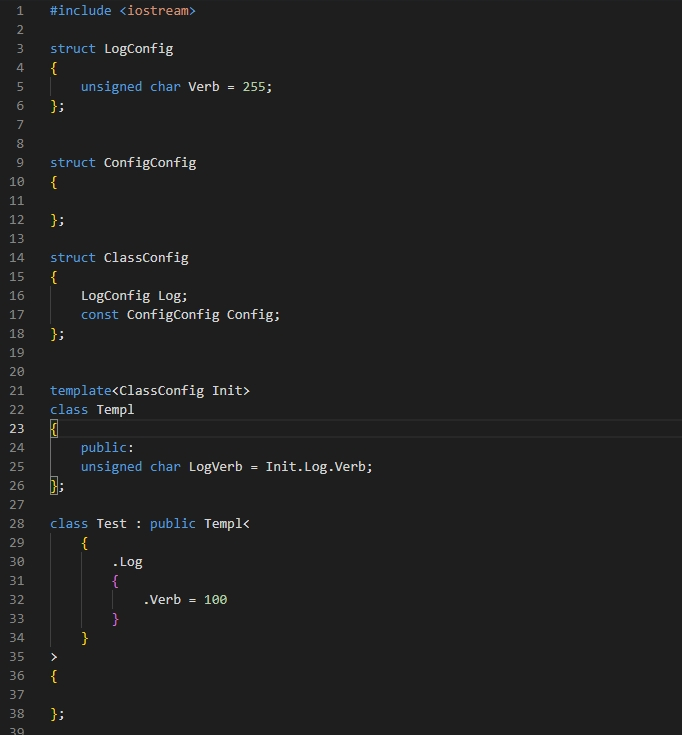
Task: Click the Templ class name on line 22
Action: point(115,409)
